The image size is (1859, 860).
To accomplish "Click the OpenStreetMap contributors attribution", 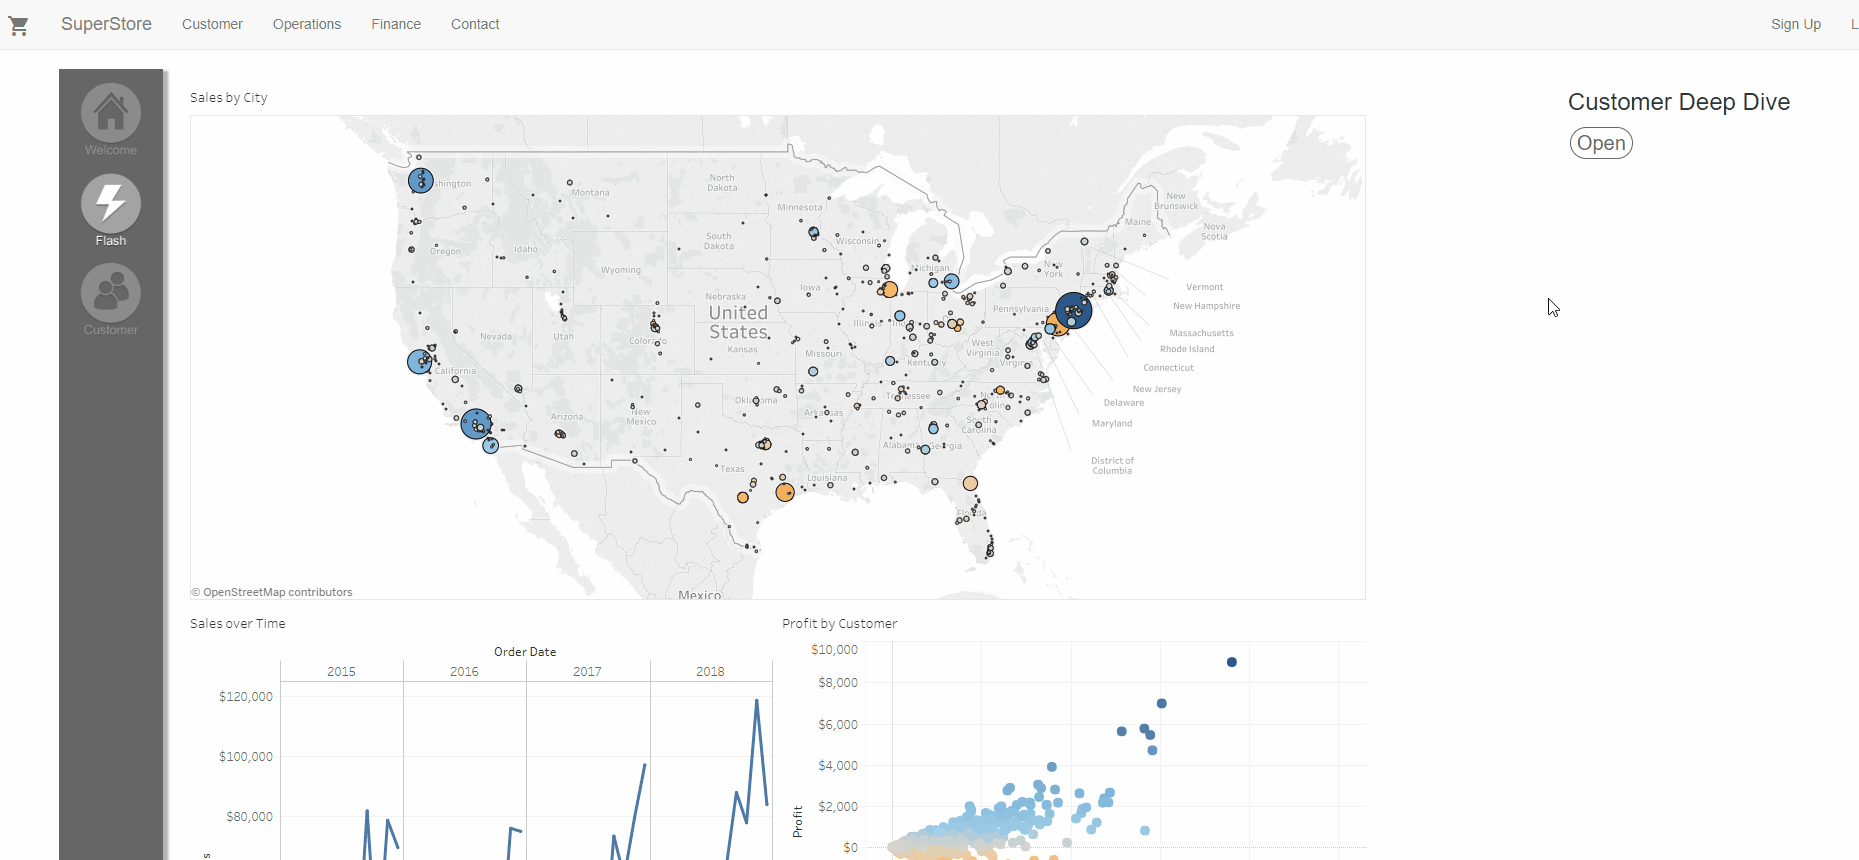I will 272,592.
